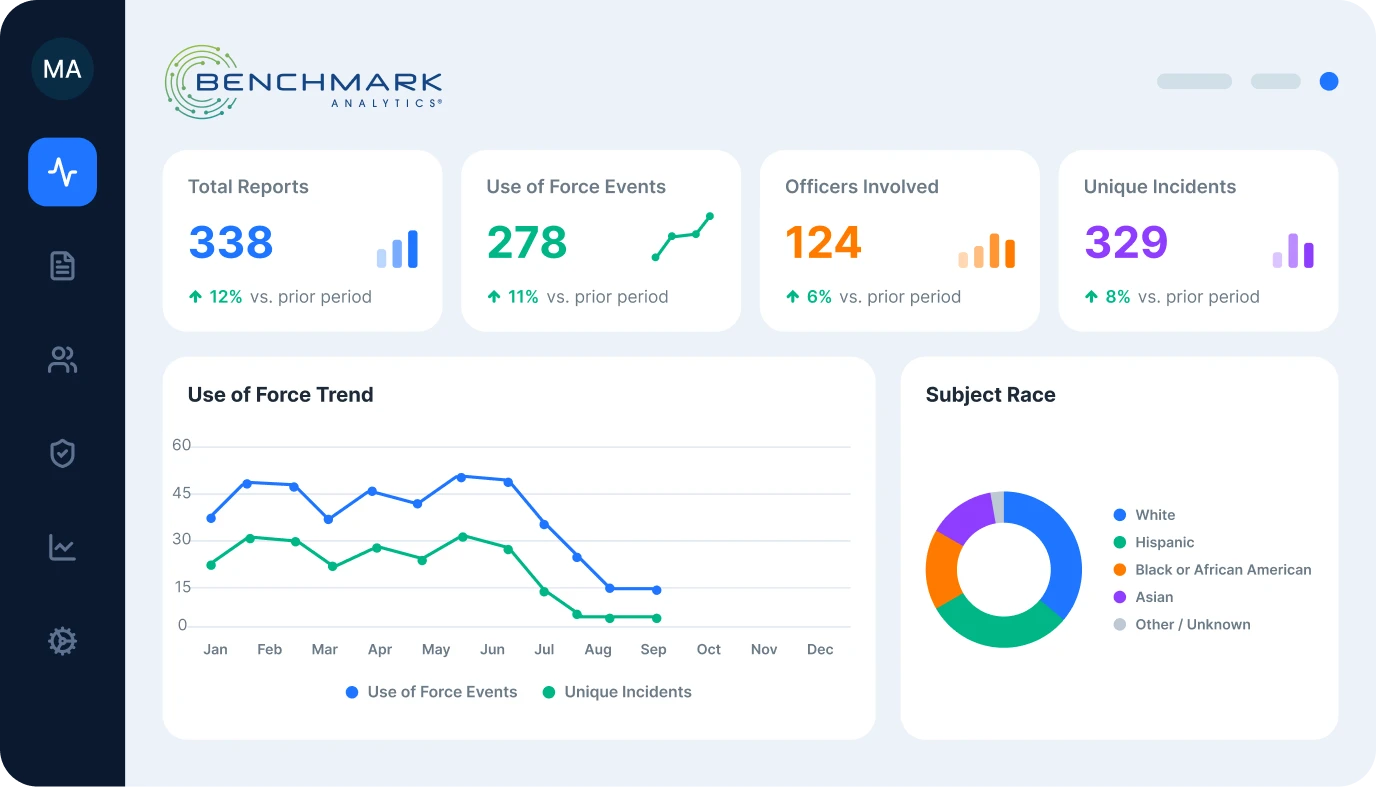Toggle the Black or African American legend entry
This screenshot has height=787, width=1376.
coord(1213,570)
